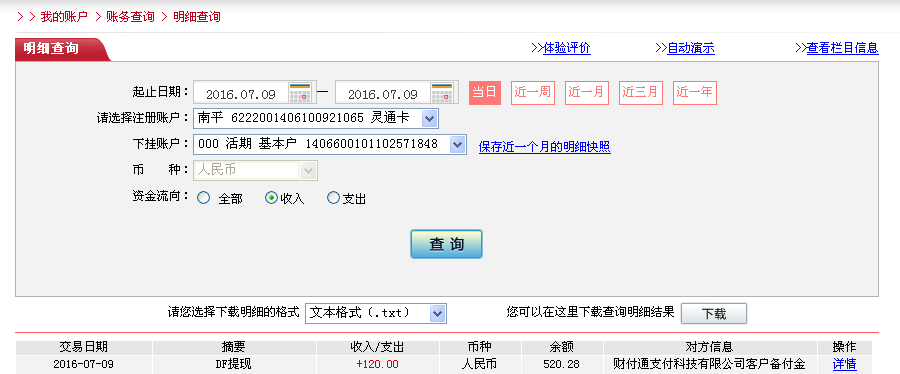
Task: Select the 收入 fund flow radio button
Action: pyautogui.click(x=271, y=198)
